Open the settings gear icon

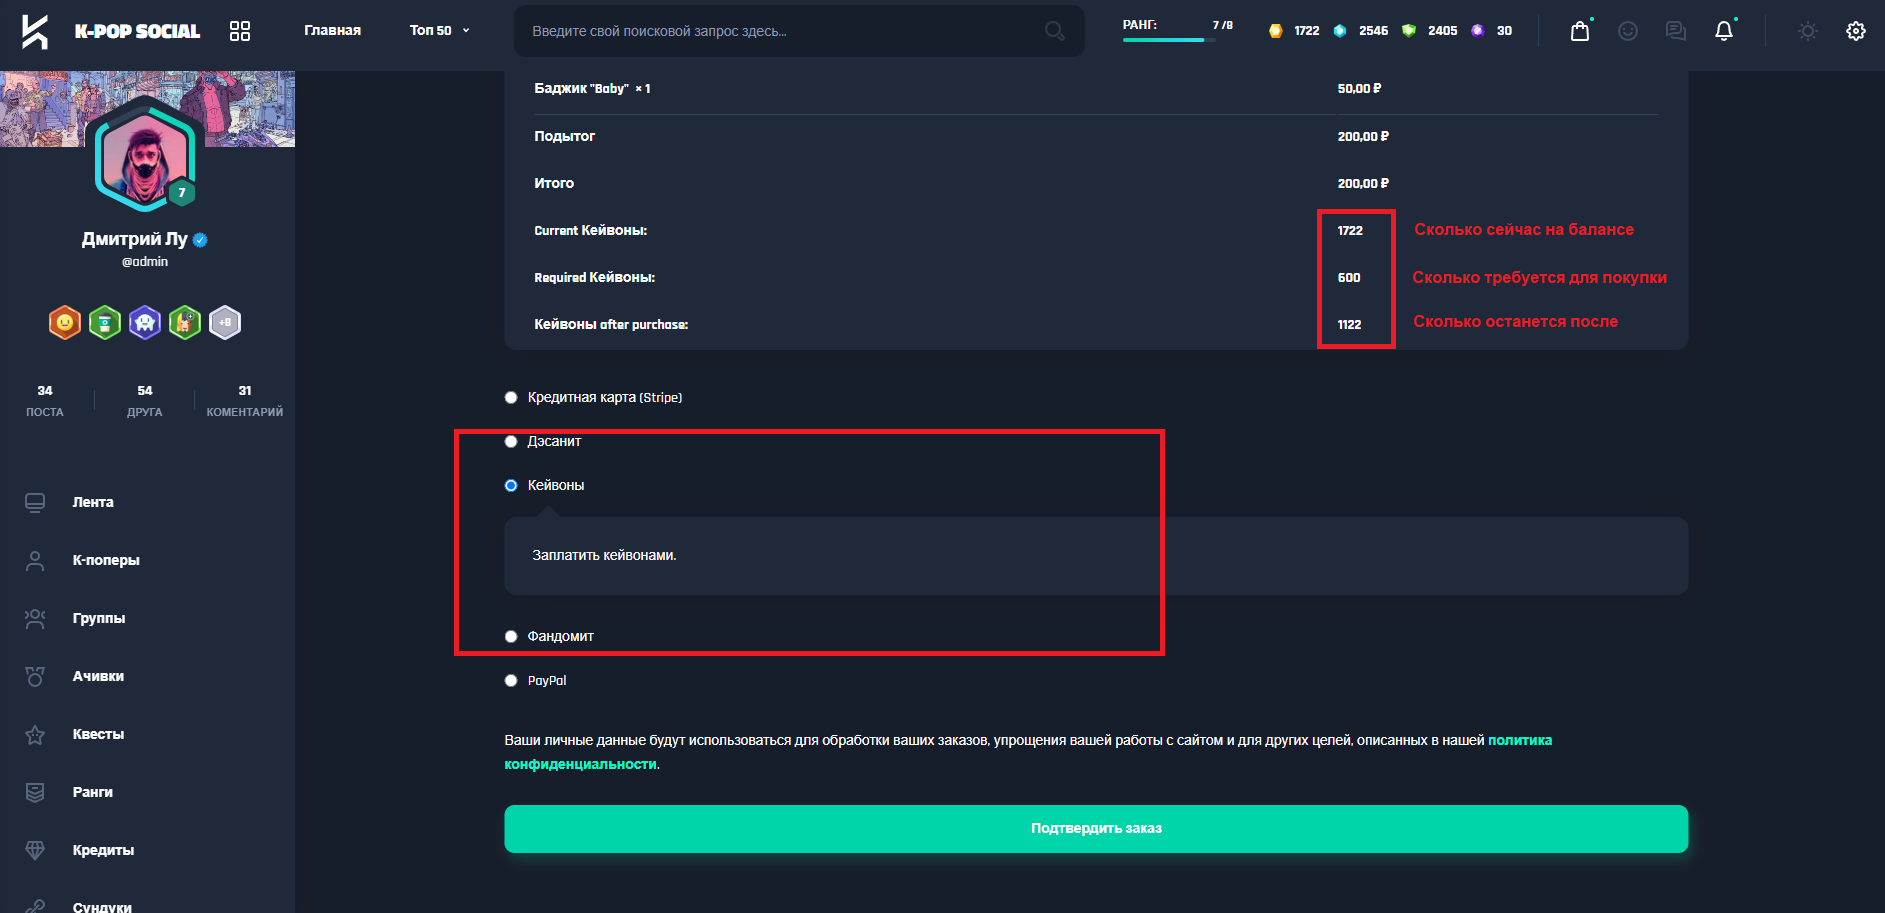coord(1855,31)
